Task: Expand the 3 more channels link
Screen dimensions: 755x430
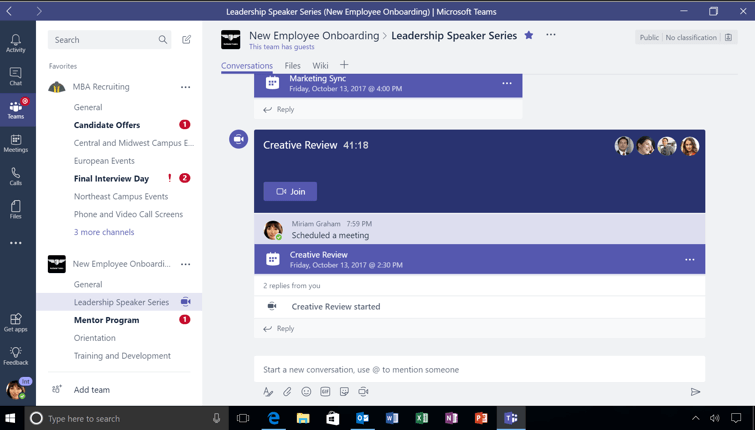Action: coord(104,232)
